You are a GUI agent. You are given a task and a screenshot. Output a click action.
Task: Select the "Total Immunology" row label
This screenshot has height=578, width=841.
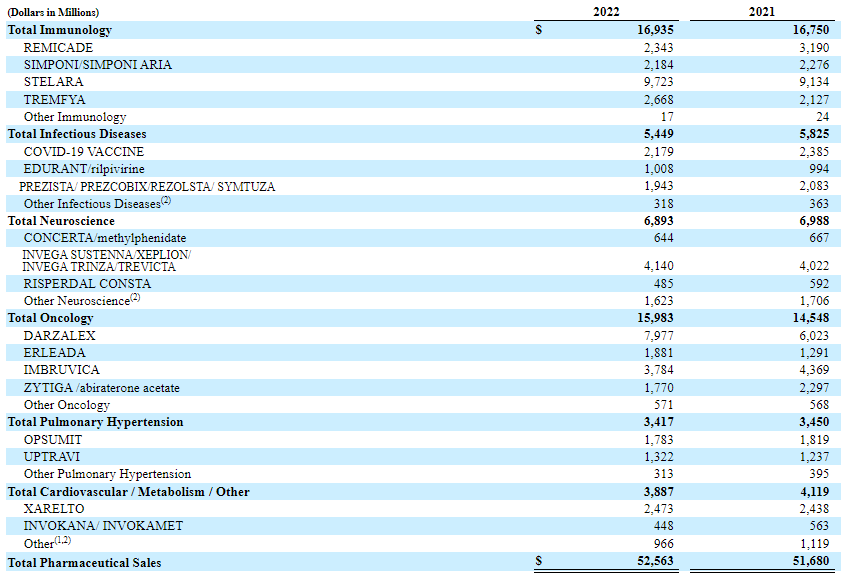[60, 30]
